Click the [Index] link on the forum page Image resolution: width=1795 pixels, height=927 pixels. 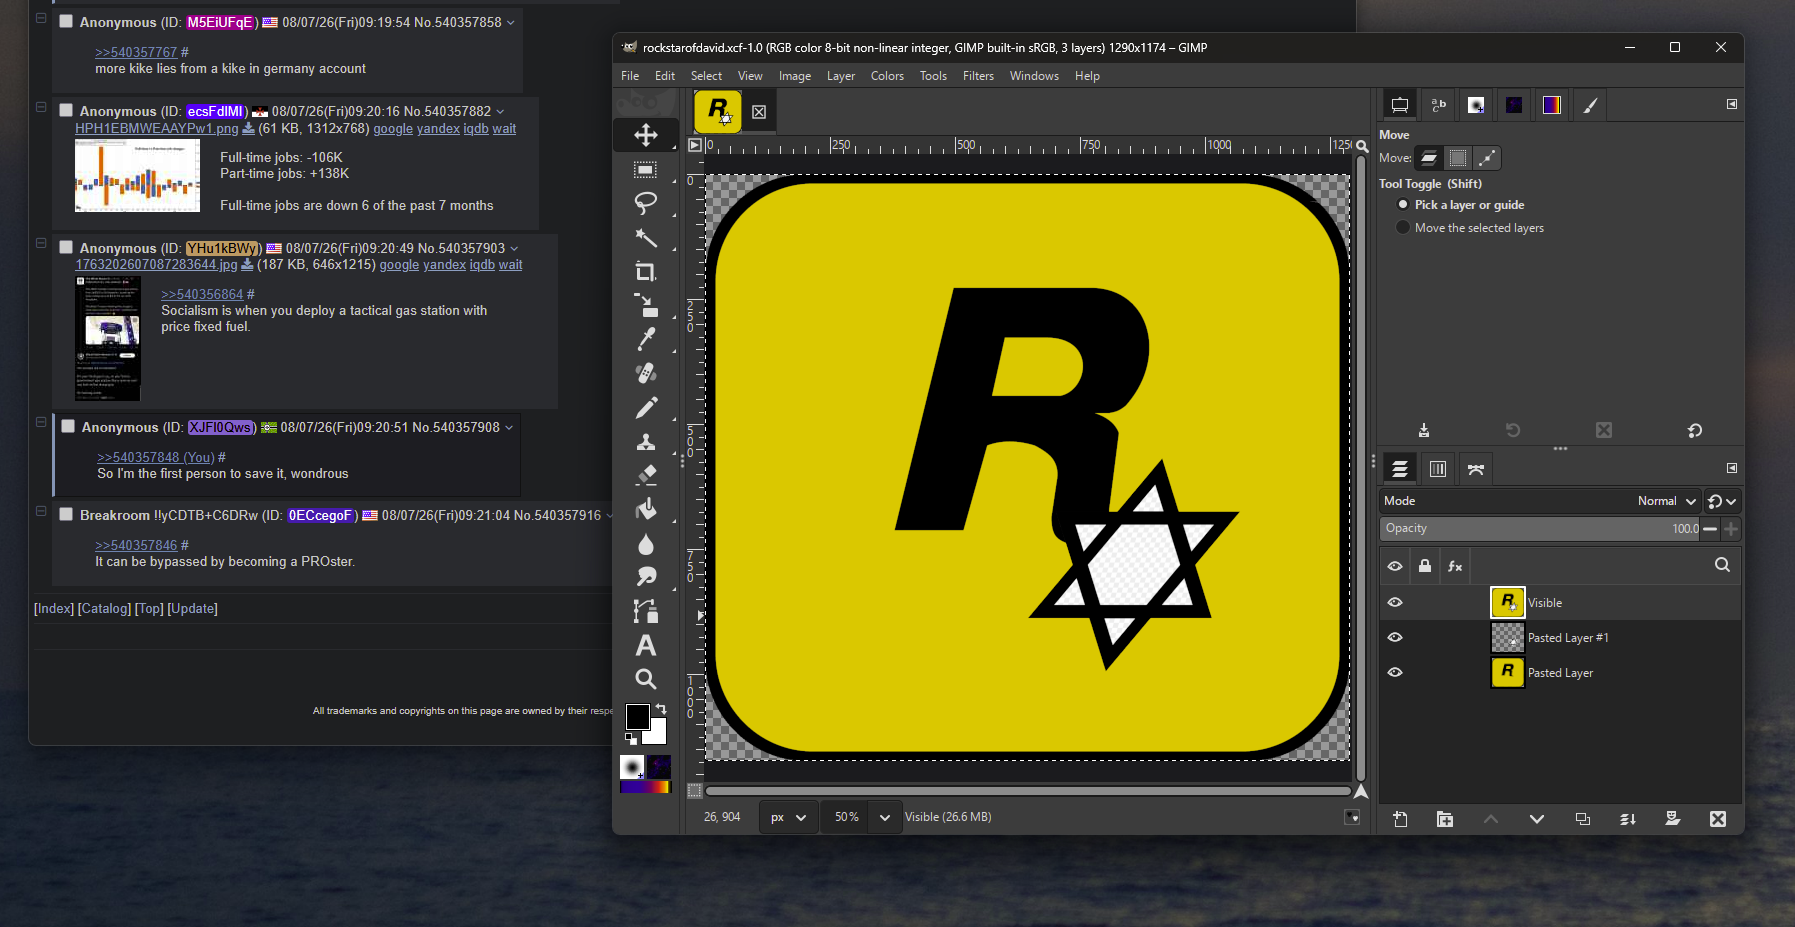pos(54,608)
